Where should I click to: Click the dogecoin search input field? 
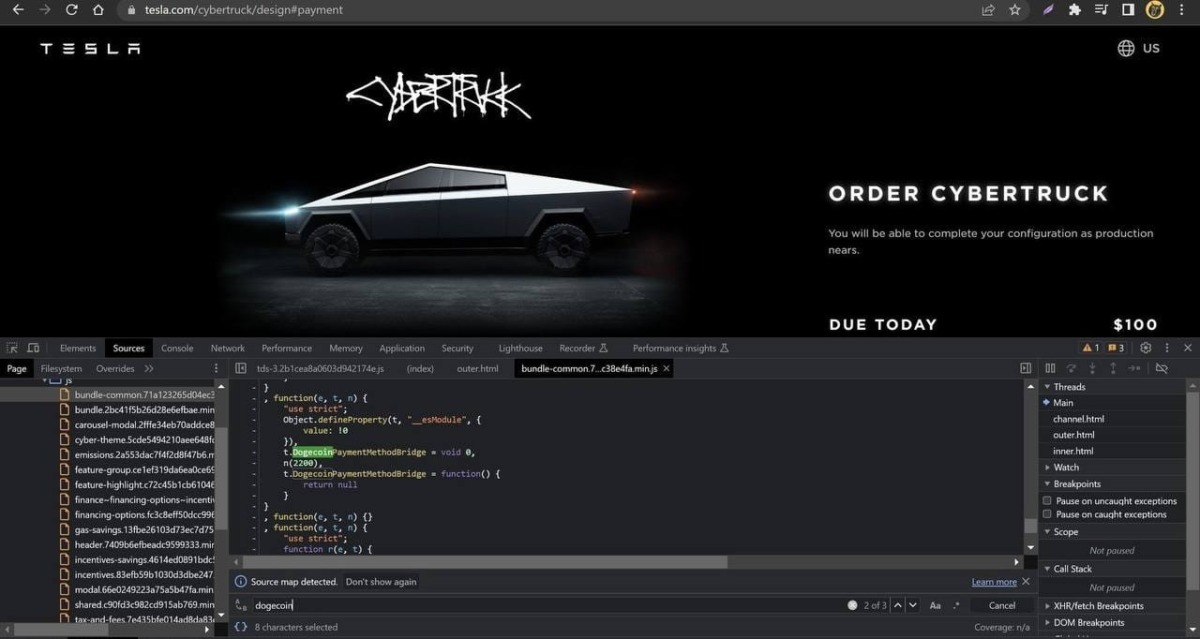(540, 605)
